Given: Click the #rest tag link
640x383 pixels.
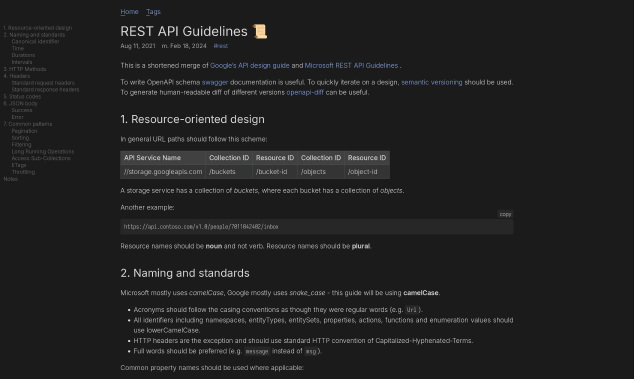Looking at the screenshot, I should [222, 46].
